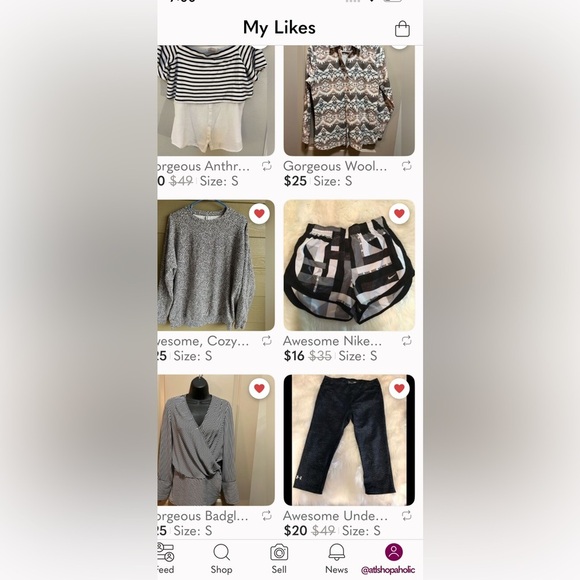Open the Gorgeous Wool title link
The width and height of the screenshot is (580, 580).
(335, 166)
